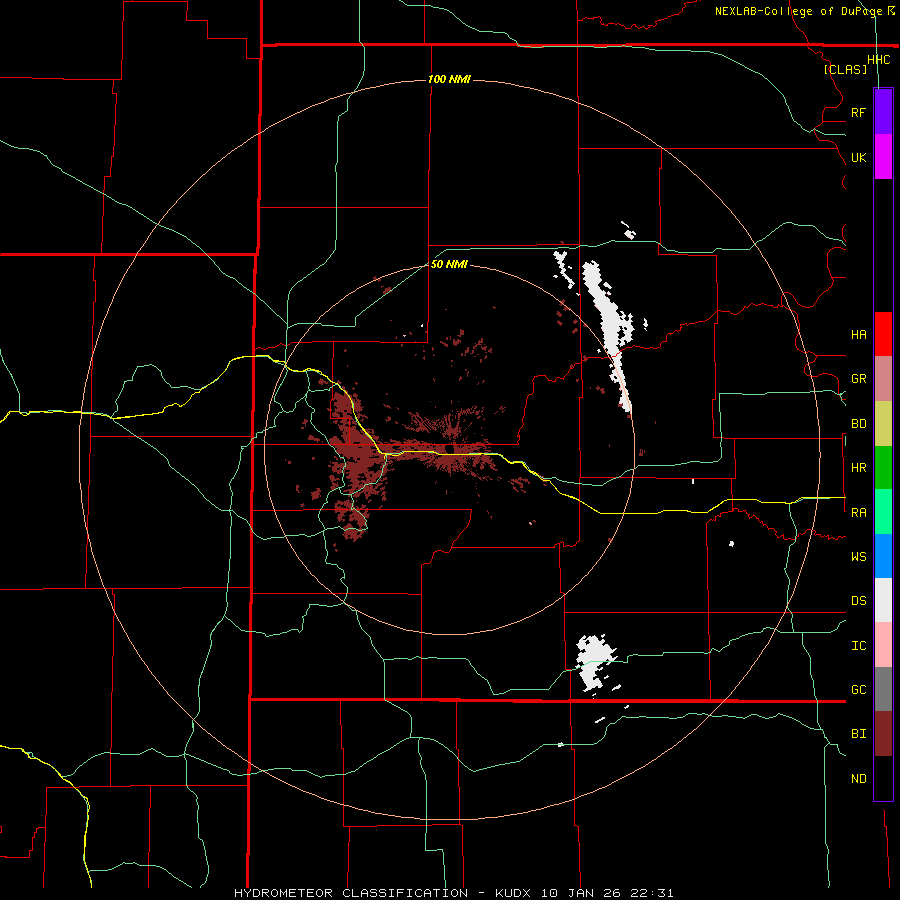Viewport: 900px width, 900px height.
Task: Click the "HA" legend label
Action: (858, 335)
